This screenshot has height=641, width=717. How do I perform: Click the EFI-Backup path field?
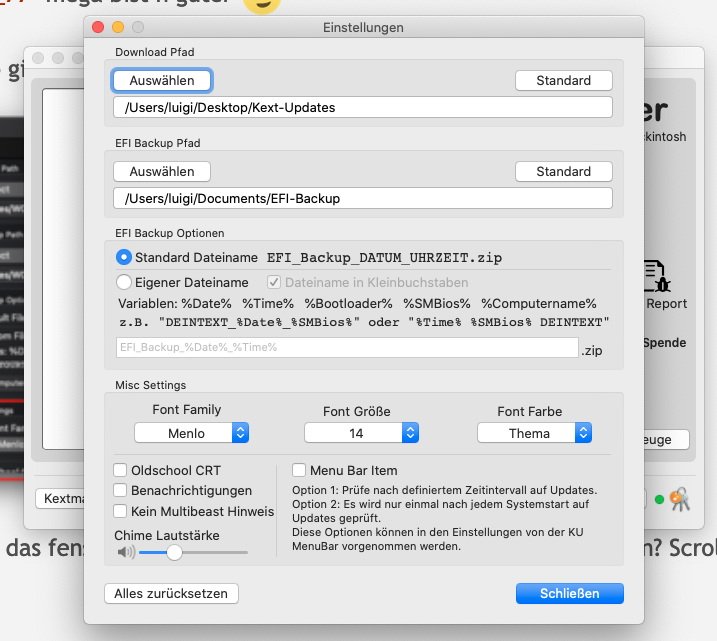363,198
